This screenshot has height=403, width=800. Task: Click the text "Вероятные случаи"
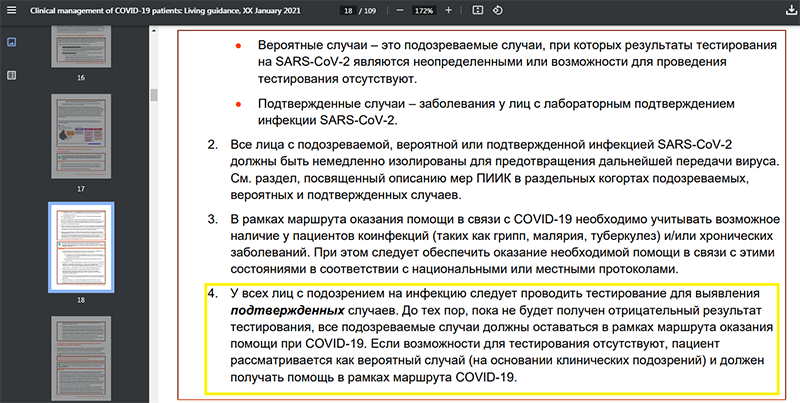click(313, 45)
